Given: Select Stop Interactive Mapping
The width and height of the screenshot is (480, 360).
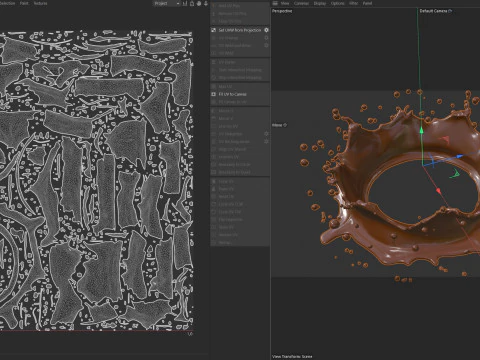Looking at the screenshot, I should click(x=240, y=77).
